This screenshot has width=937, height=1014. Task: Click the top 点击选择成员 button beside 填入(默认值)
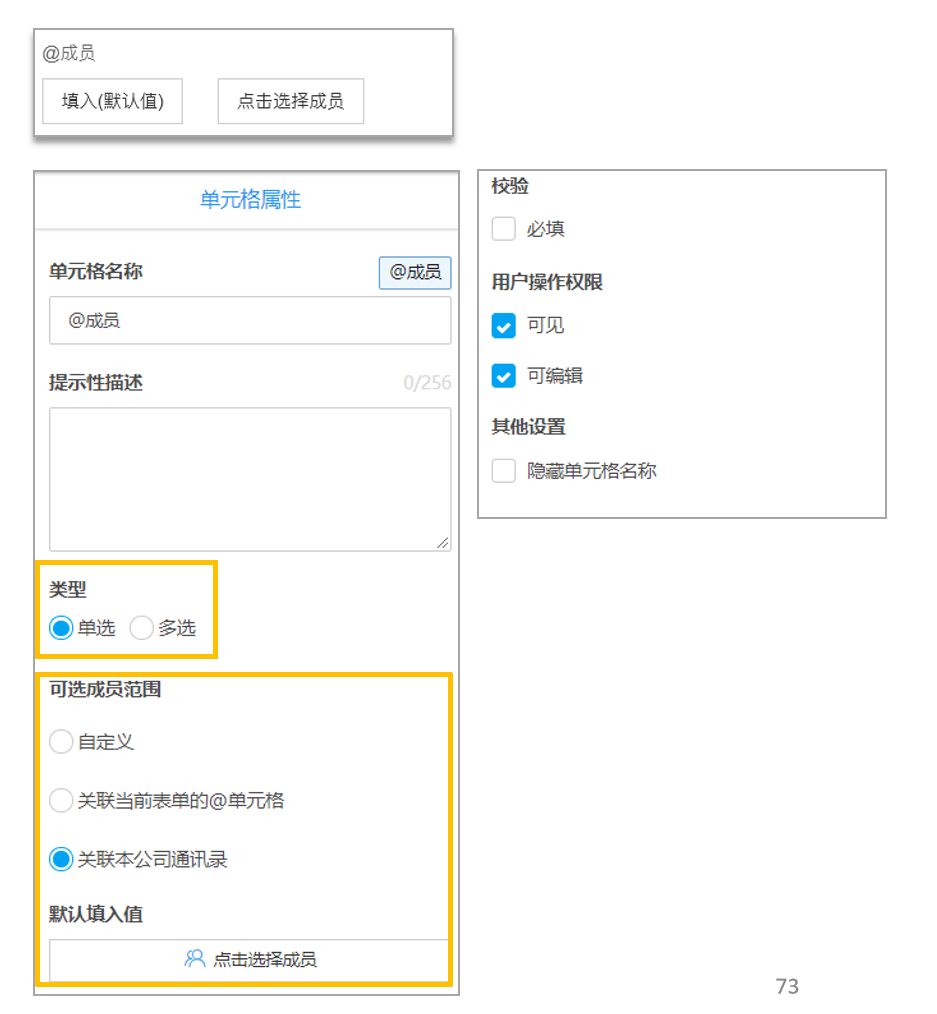291,101
